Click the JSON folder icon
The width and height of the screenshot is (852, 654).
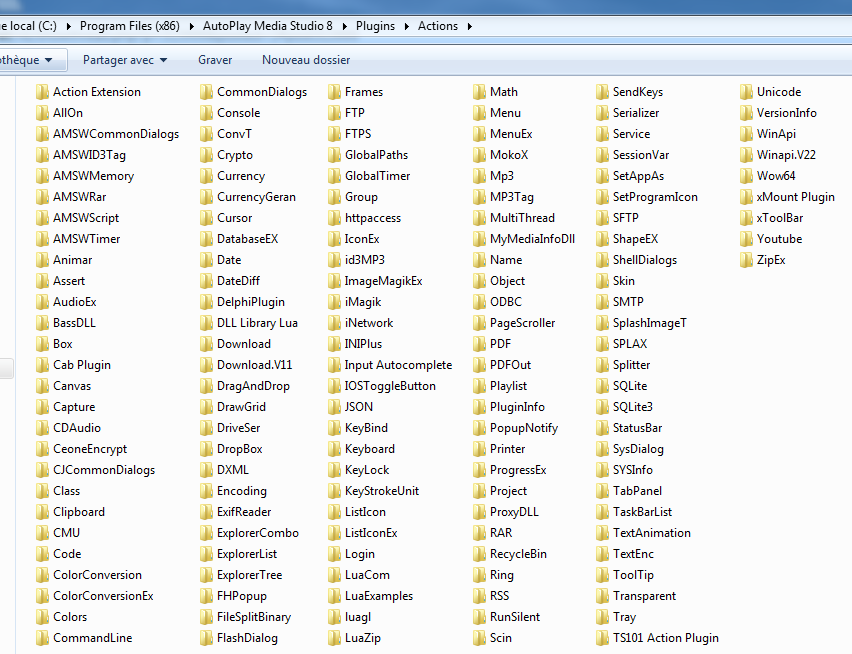coord(335,407)
